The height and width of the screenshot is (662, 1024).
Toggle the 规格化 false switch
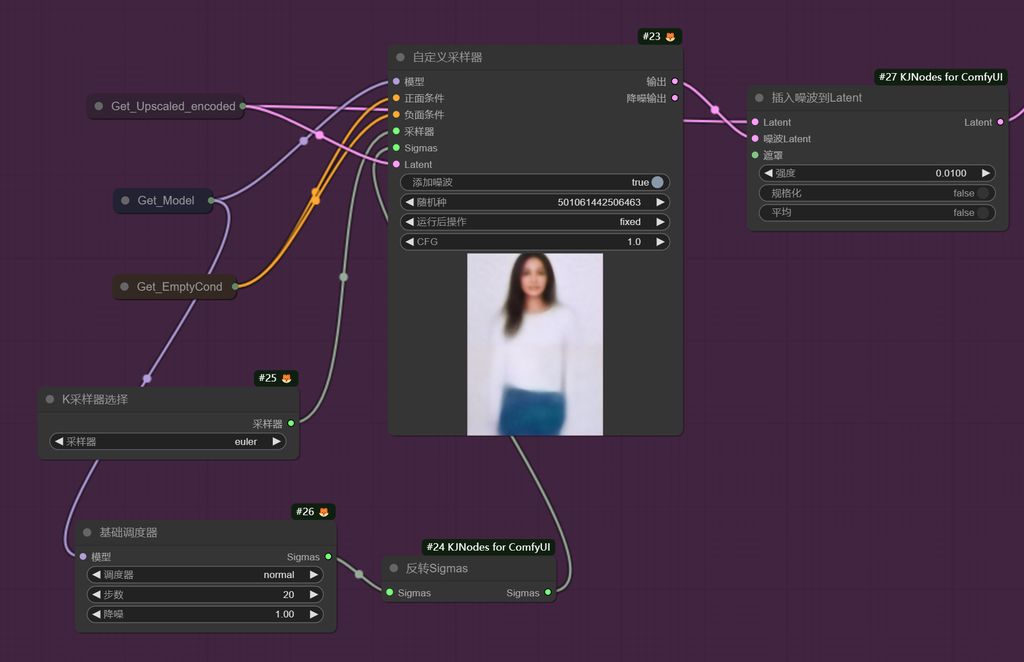983,193
